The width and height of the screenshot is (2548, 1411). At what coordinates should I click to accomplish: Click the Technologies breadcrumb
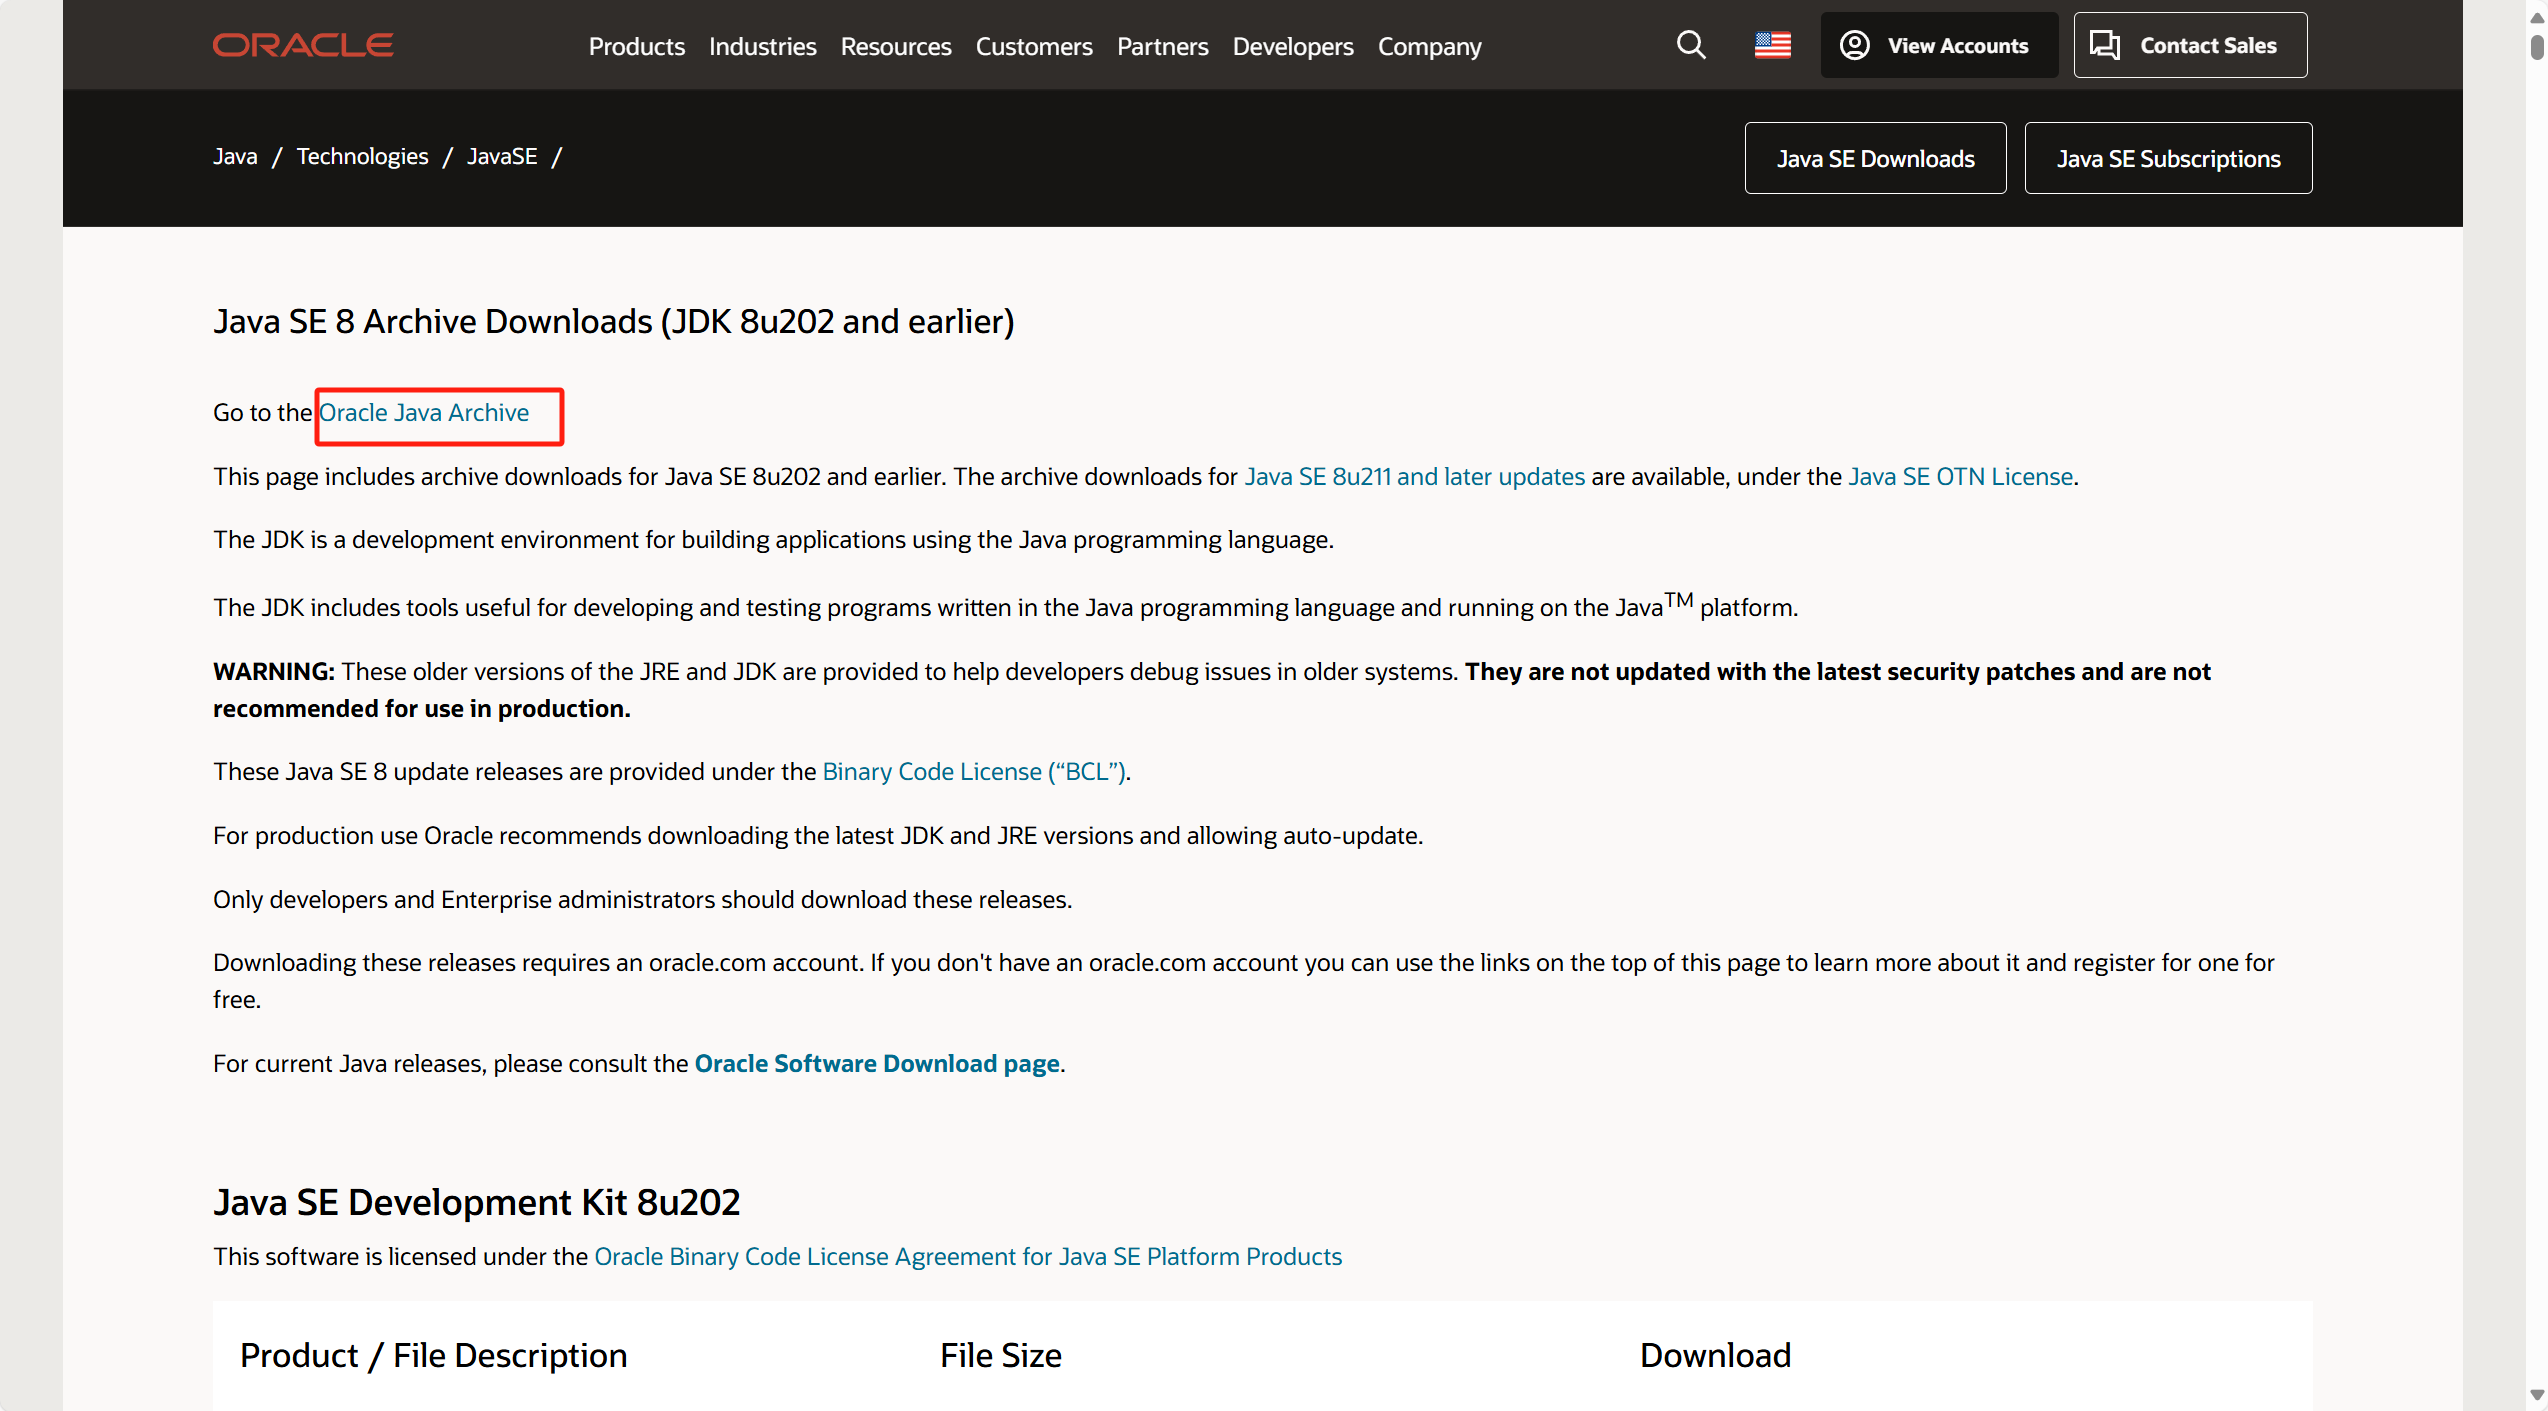click(x=362, y=156)
